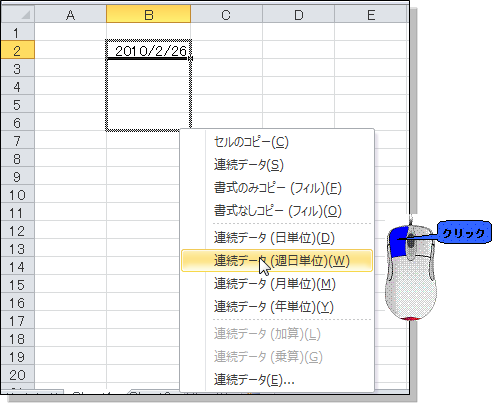
Task: Choose 連続データ (年単位)(Y) option
Action: pos(277,307)
